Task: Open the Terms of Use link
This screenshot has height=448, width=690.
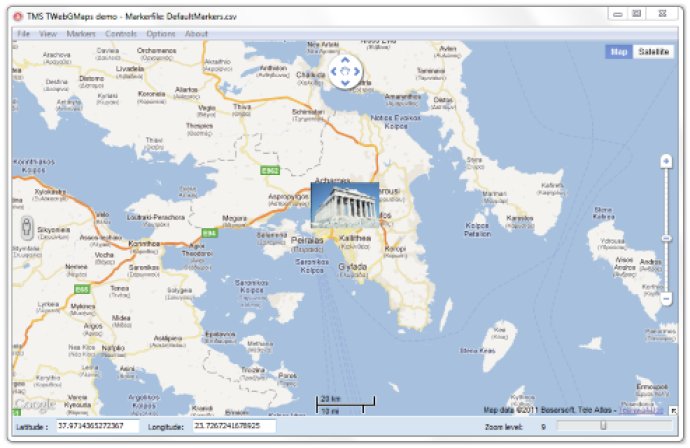Action: coord(641,411)
